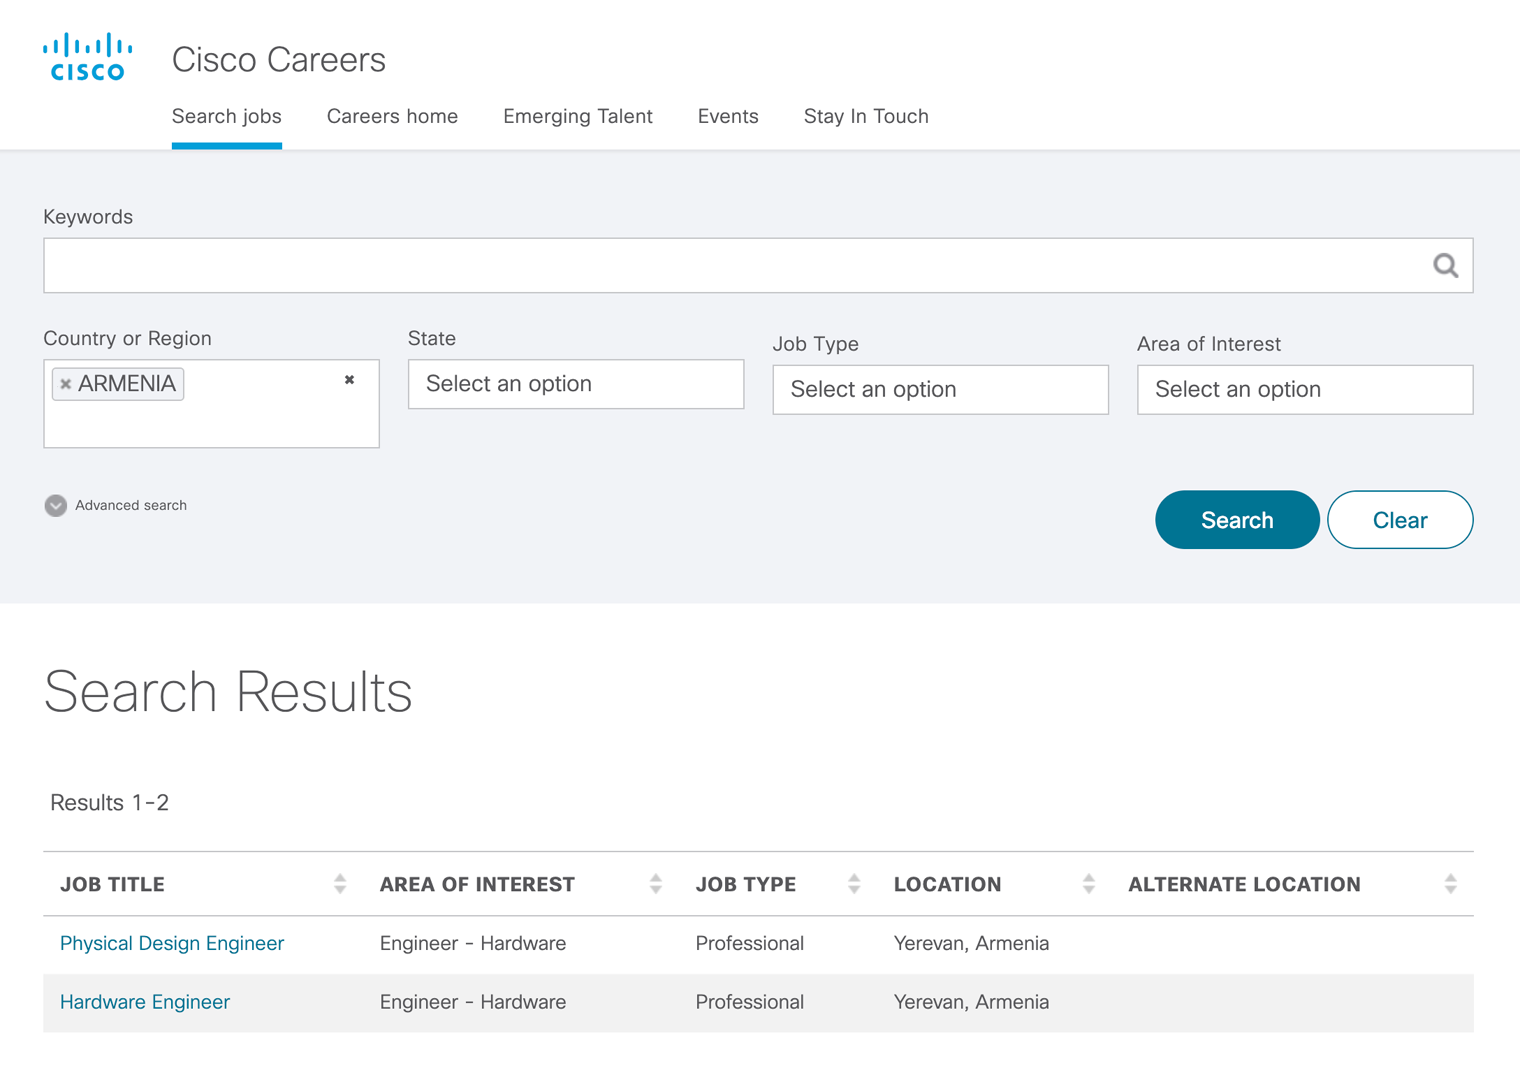The image size is (1520, 1089).
Task: Click Professional in Hardware Engineer row
Action: [x=750, y=1002]
